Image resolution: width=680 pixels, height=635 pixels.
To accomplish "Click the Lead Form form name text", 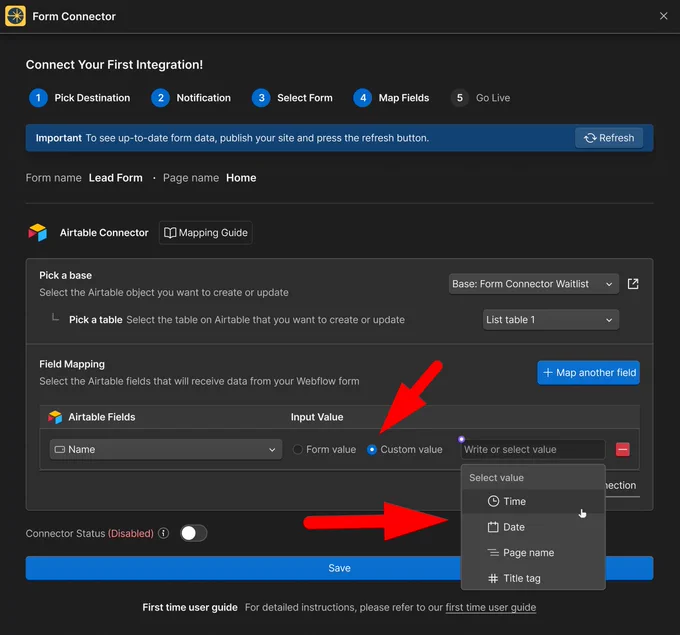I will pos(115,178).
